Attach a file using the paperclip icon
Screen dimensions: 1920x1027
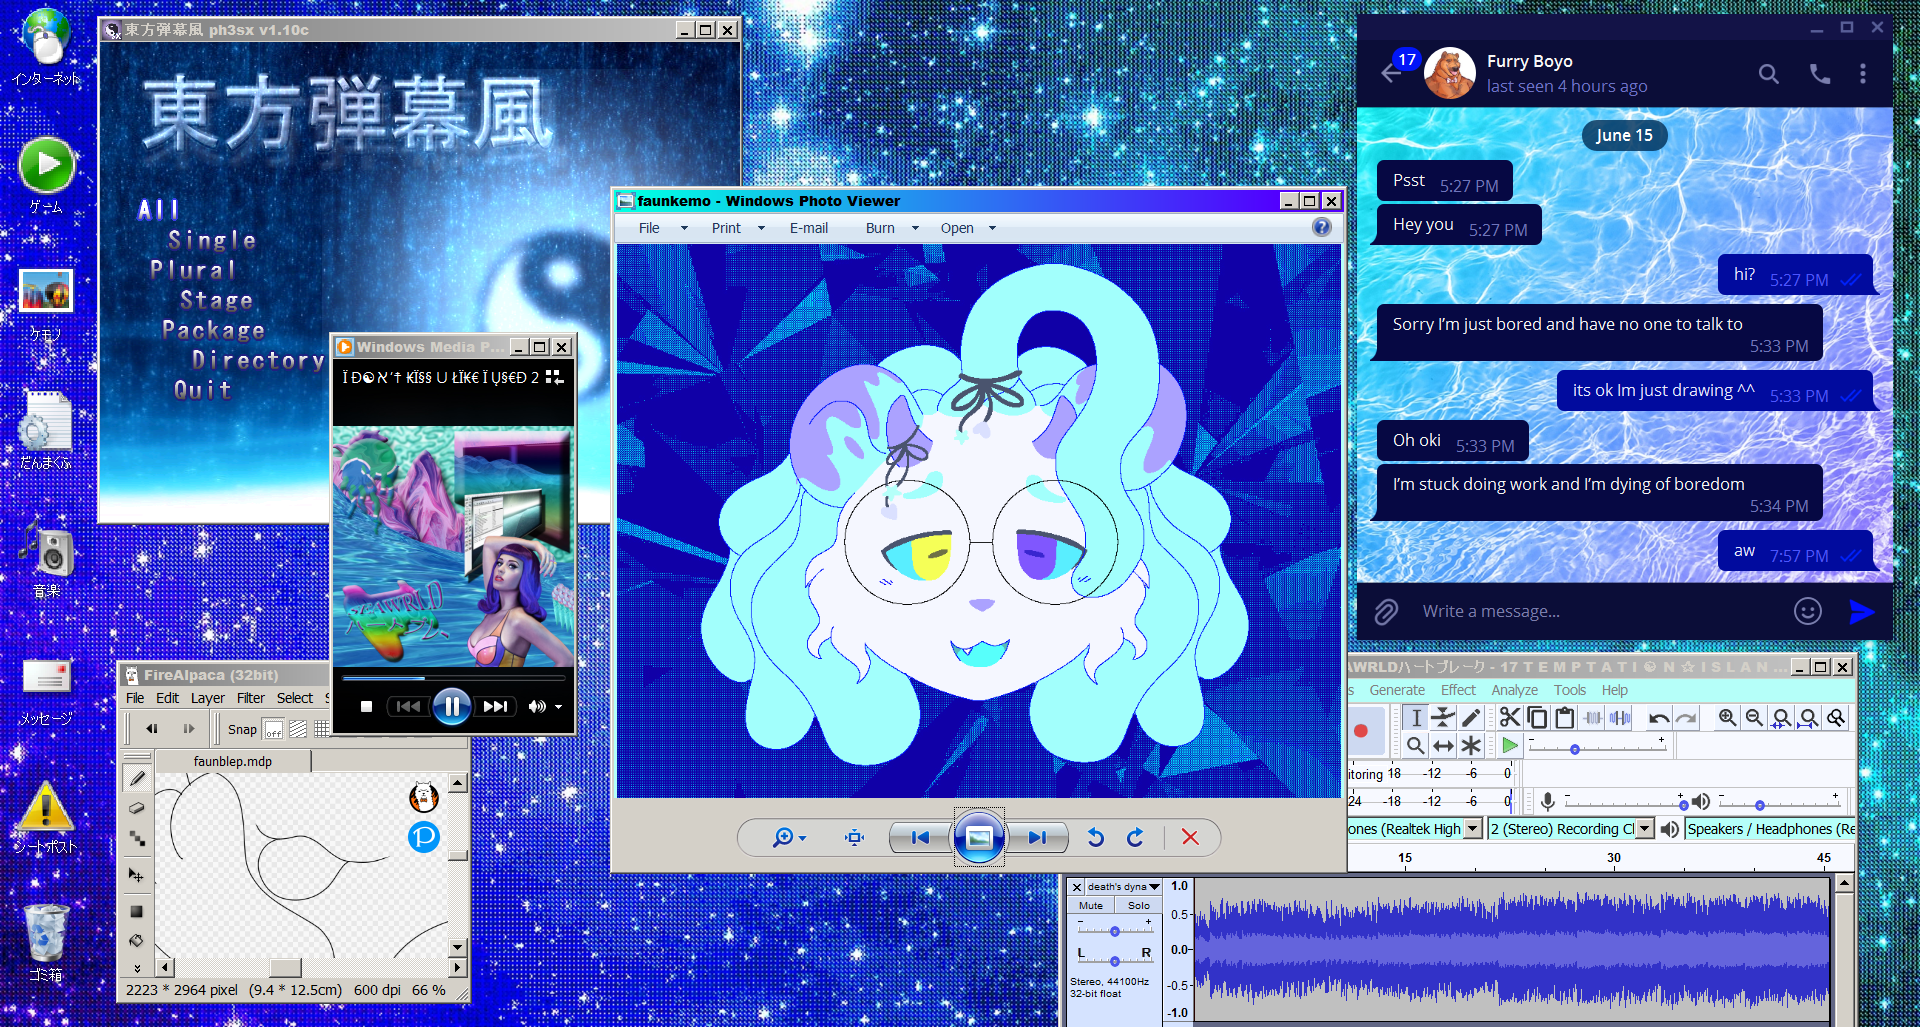click(1386, 611)
